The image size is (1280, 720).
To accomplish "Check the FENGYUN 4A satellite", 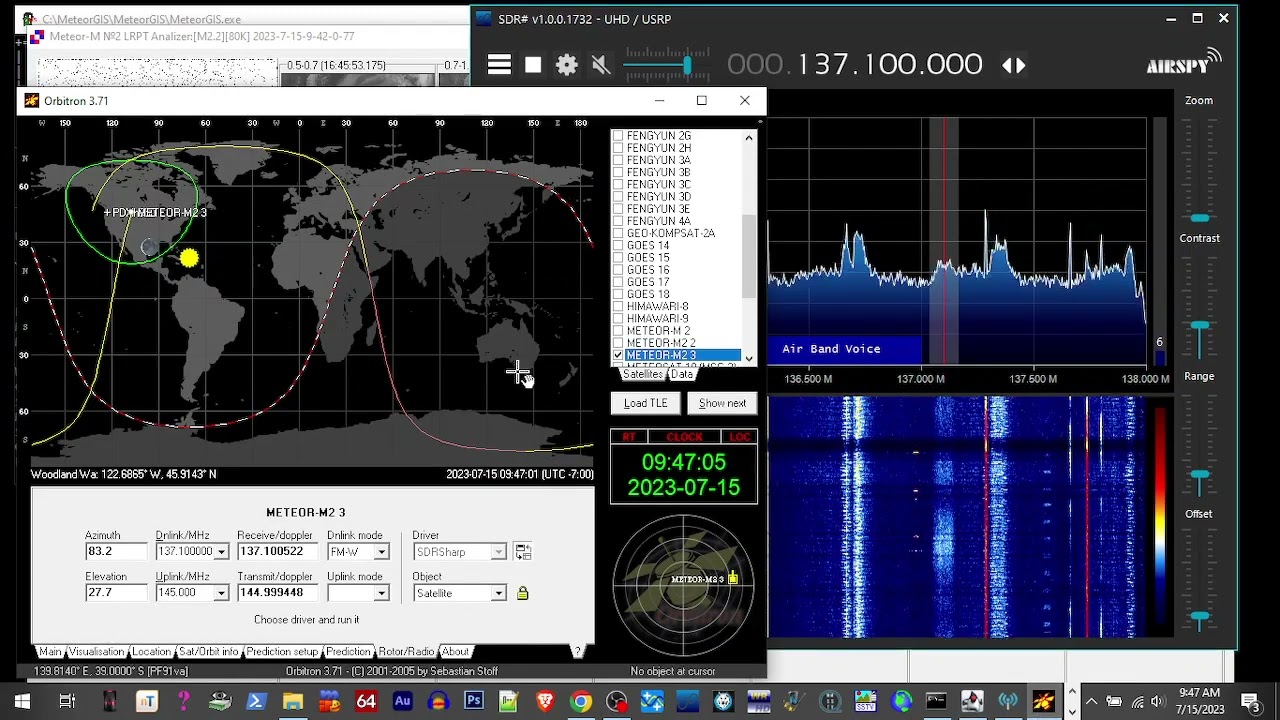I will point(618,221).
